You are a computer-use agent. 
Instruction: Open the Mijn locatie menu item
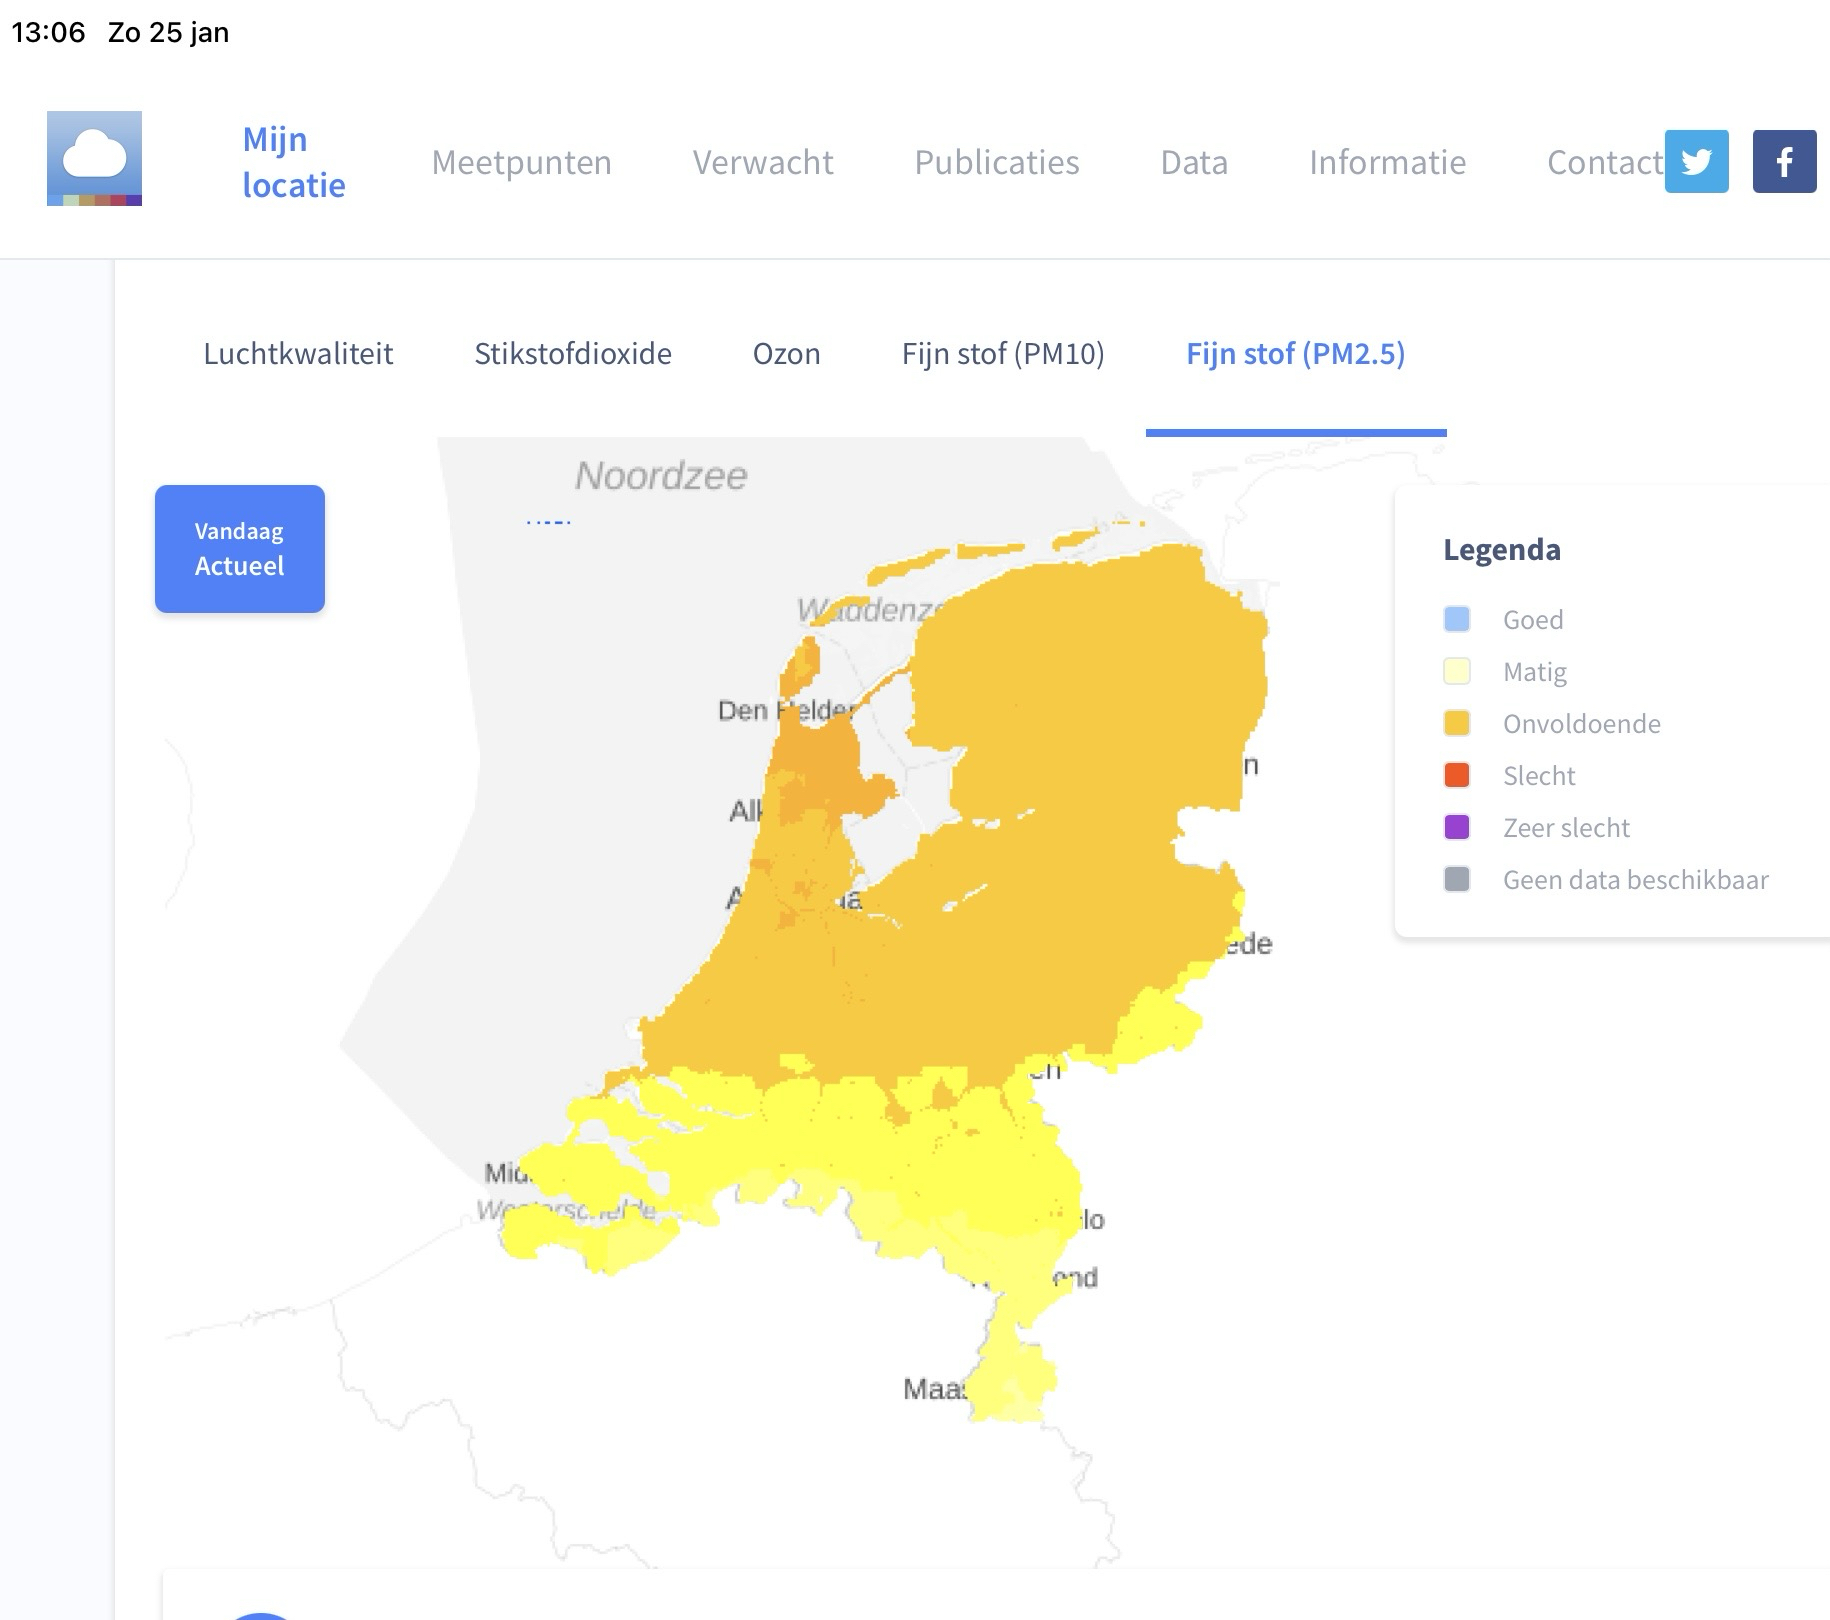(x=293, y=162)
